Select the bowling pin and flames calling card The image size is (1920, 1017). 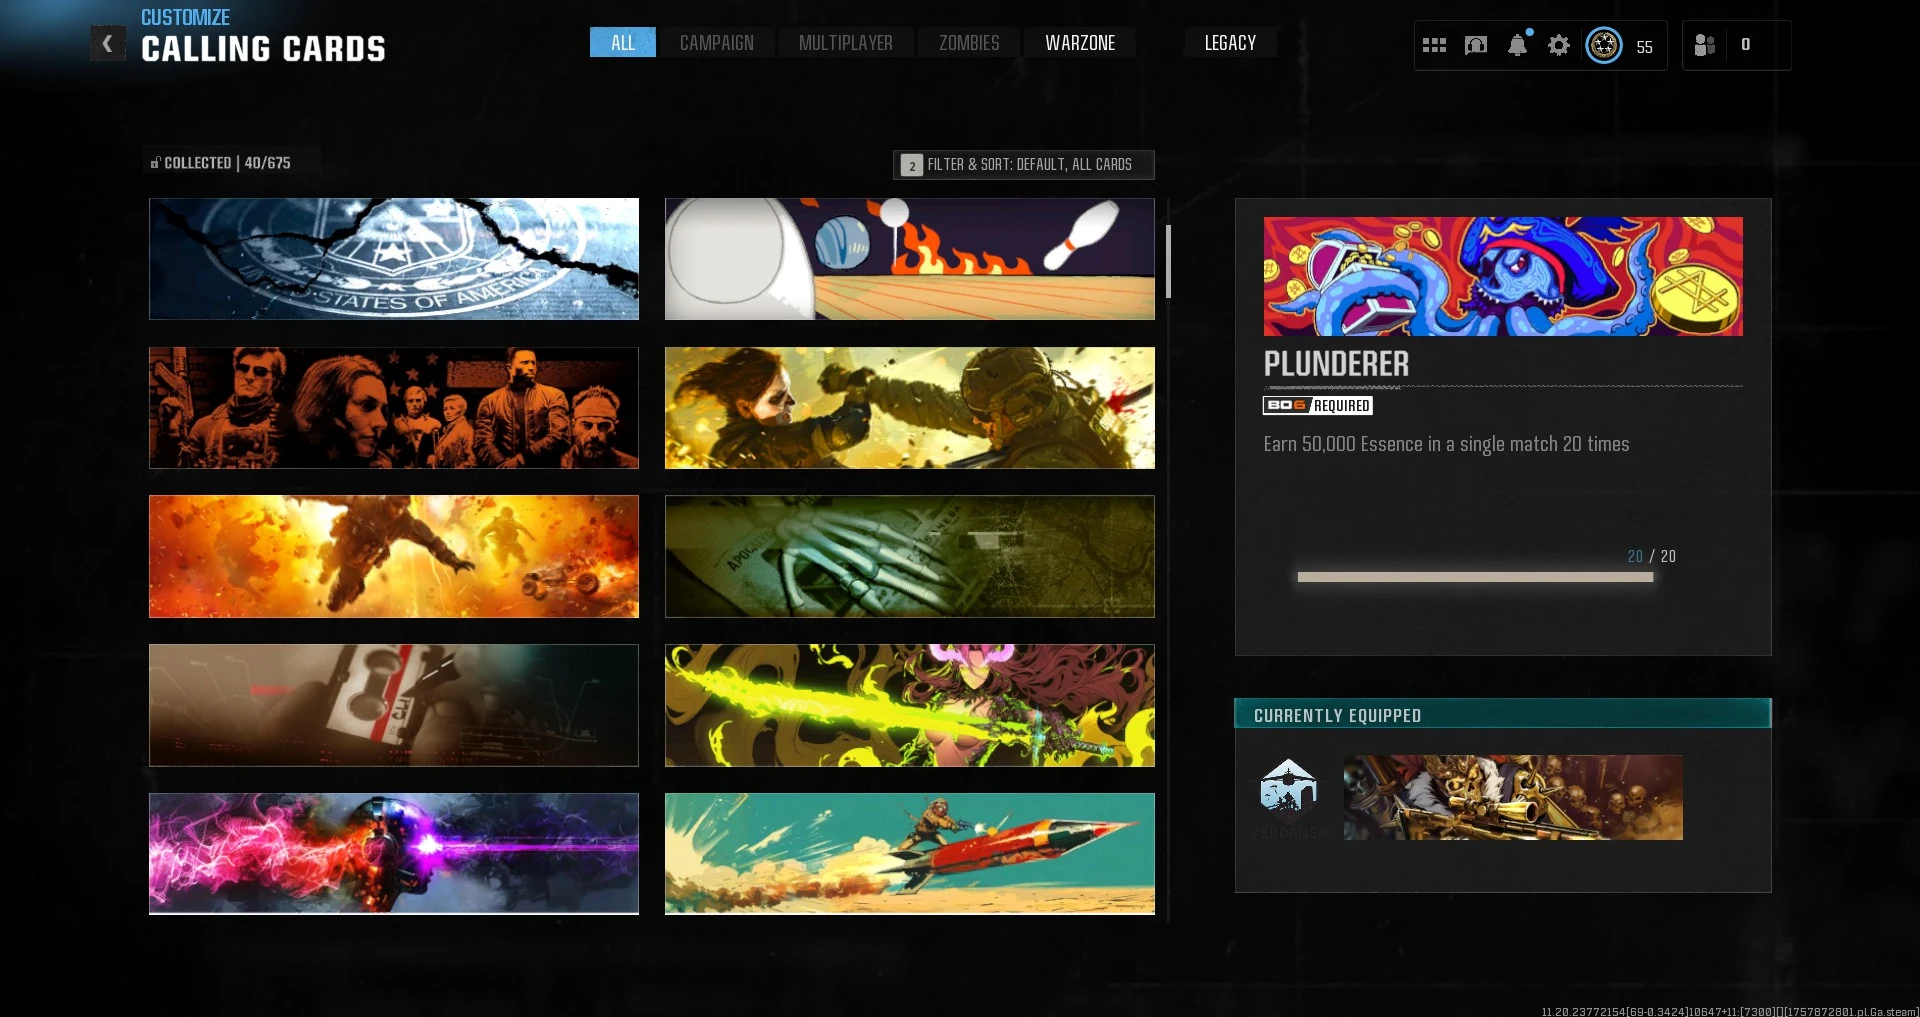[x=910, y=259]
